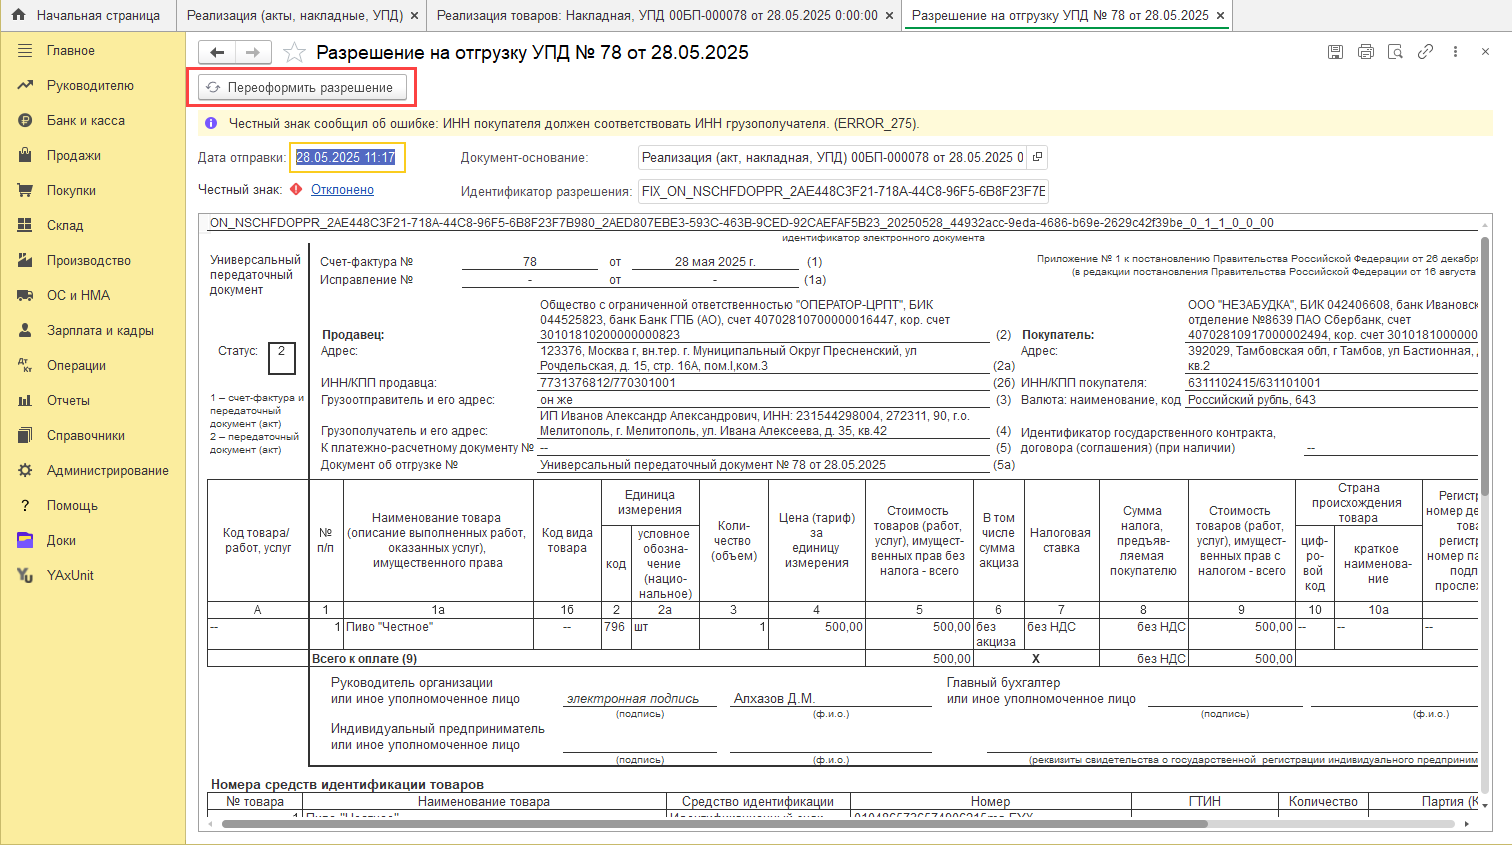Open the linked Документ-основание with its open button

click(x=1037, y=157)
